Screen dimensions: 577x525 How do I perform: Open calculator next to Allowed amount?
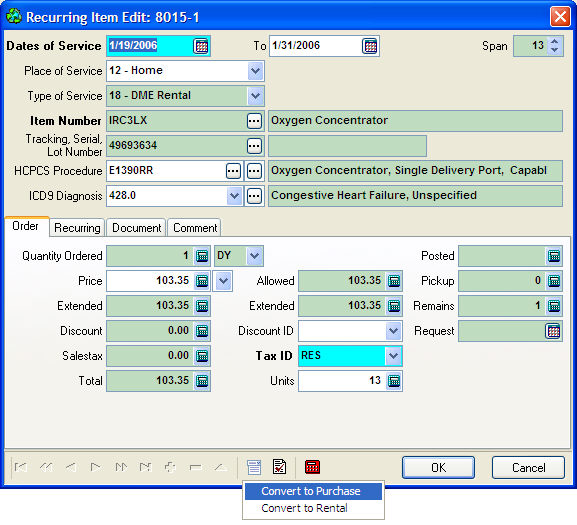click(394, 281)
